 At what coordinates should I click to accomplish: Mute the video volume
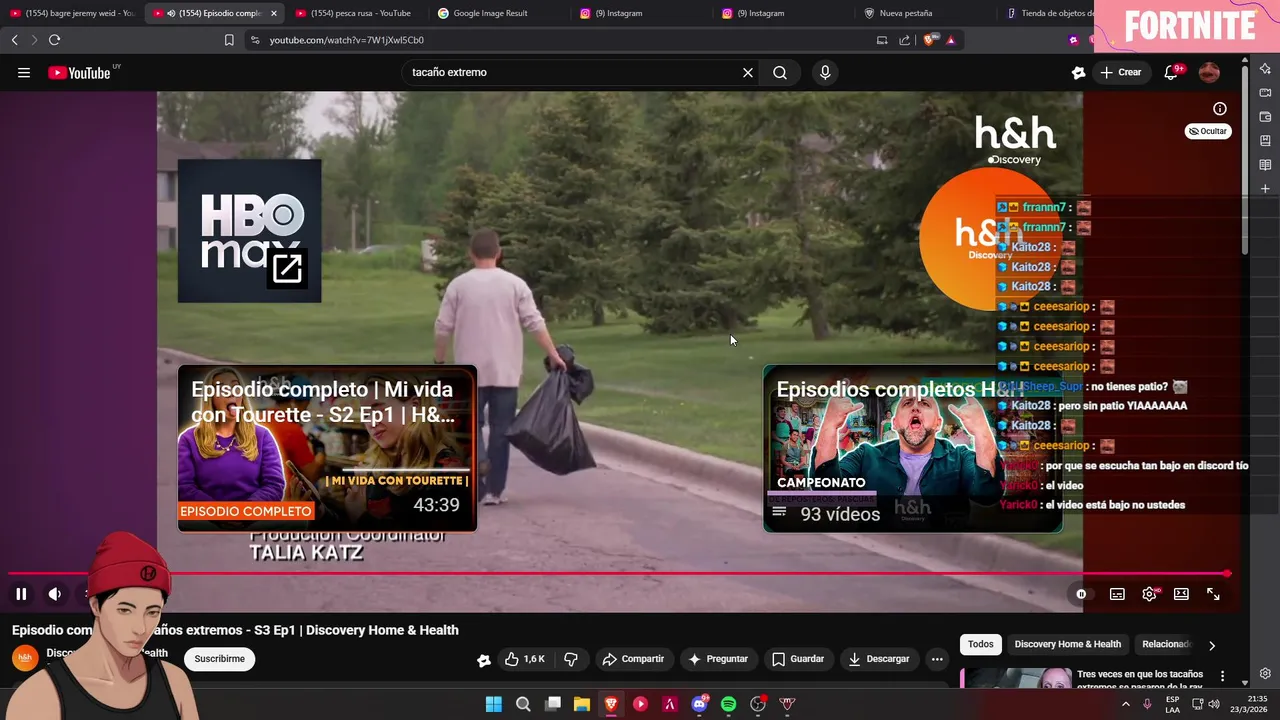55,594
